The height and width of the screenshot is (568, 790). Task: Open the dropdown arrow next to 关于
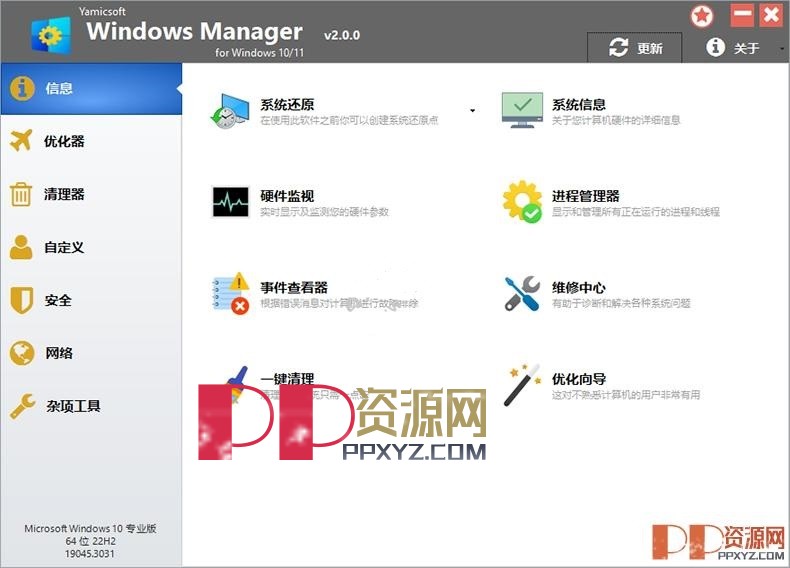pyautogui.click(x=782, y=48)
